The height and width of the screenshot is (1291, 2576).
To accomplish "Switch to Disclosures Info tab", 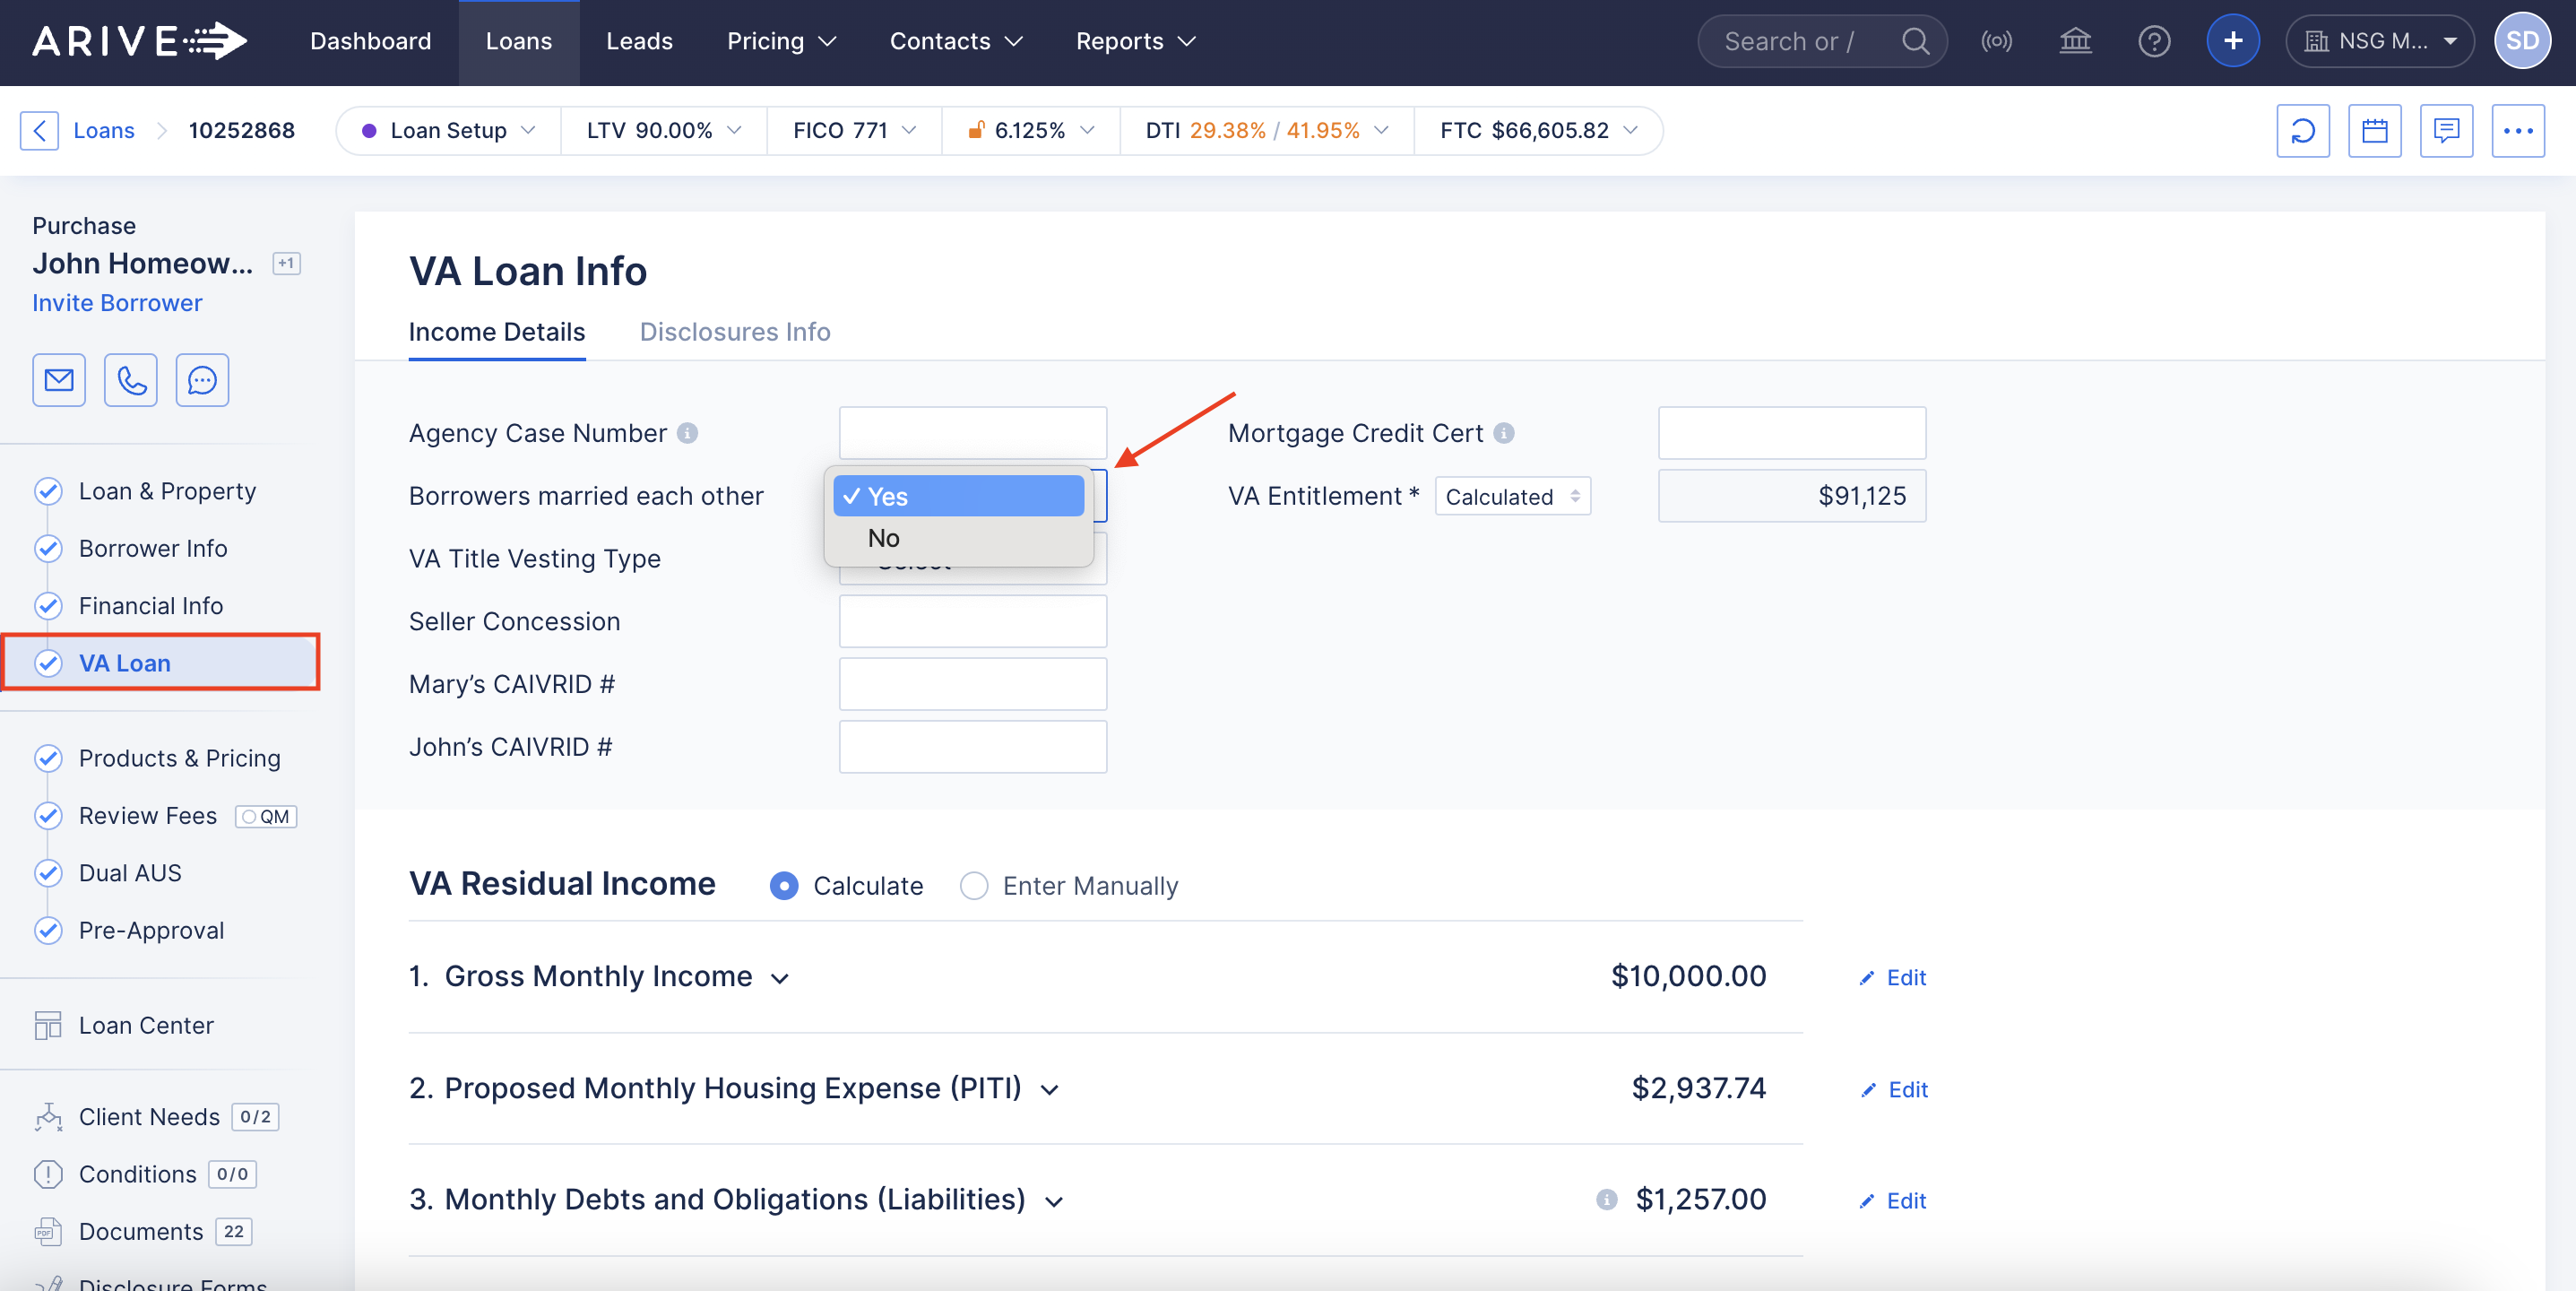I will pyautogui.click(x=734, y=332).
